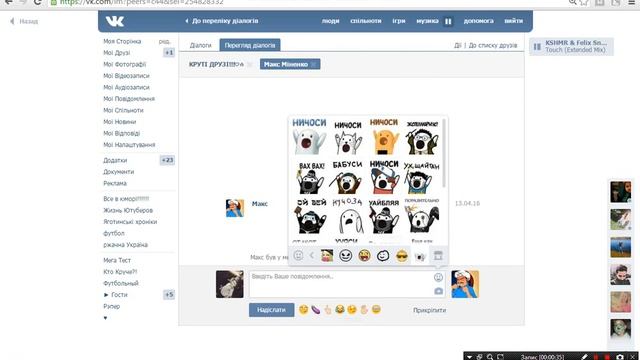
Task: Click Назад back link
Action: click(x=24, y=21)
